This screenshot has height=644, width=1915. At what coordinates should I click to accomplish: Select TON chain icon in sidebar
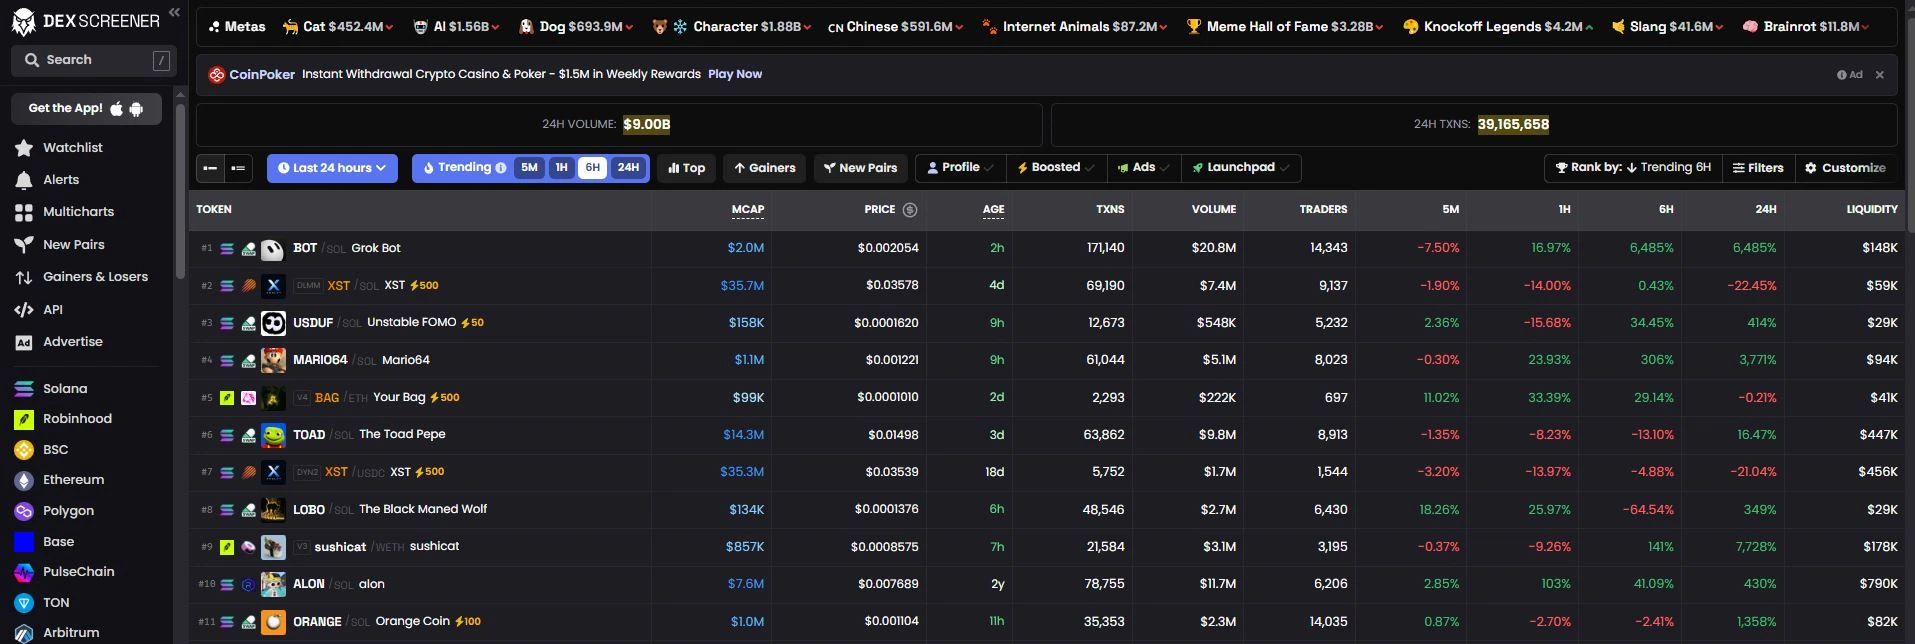24,603
